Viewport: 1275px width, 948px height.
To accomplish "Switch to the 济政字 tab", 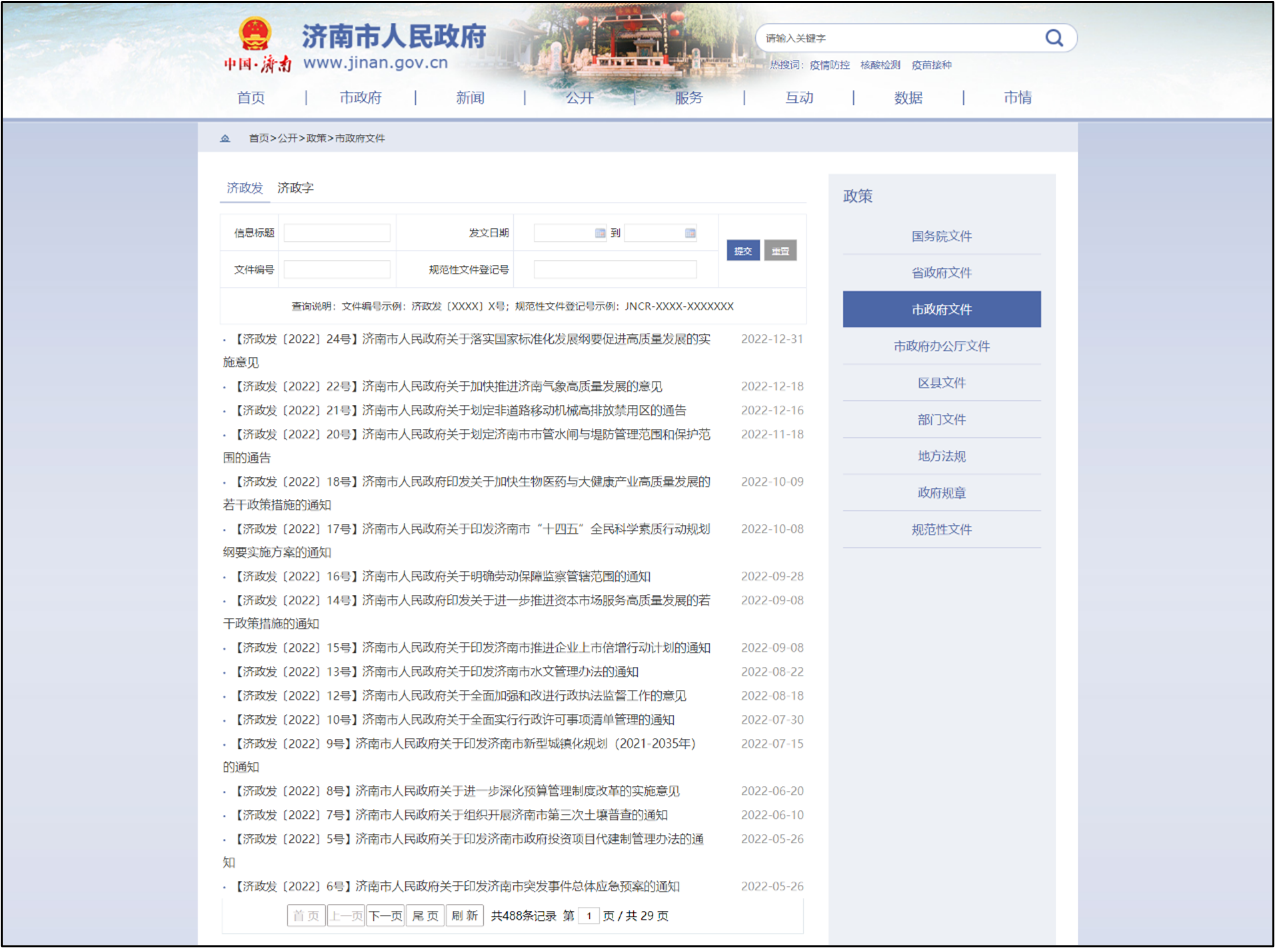I will pos(295,188).
